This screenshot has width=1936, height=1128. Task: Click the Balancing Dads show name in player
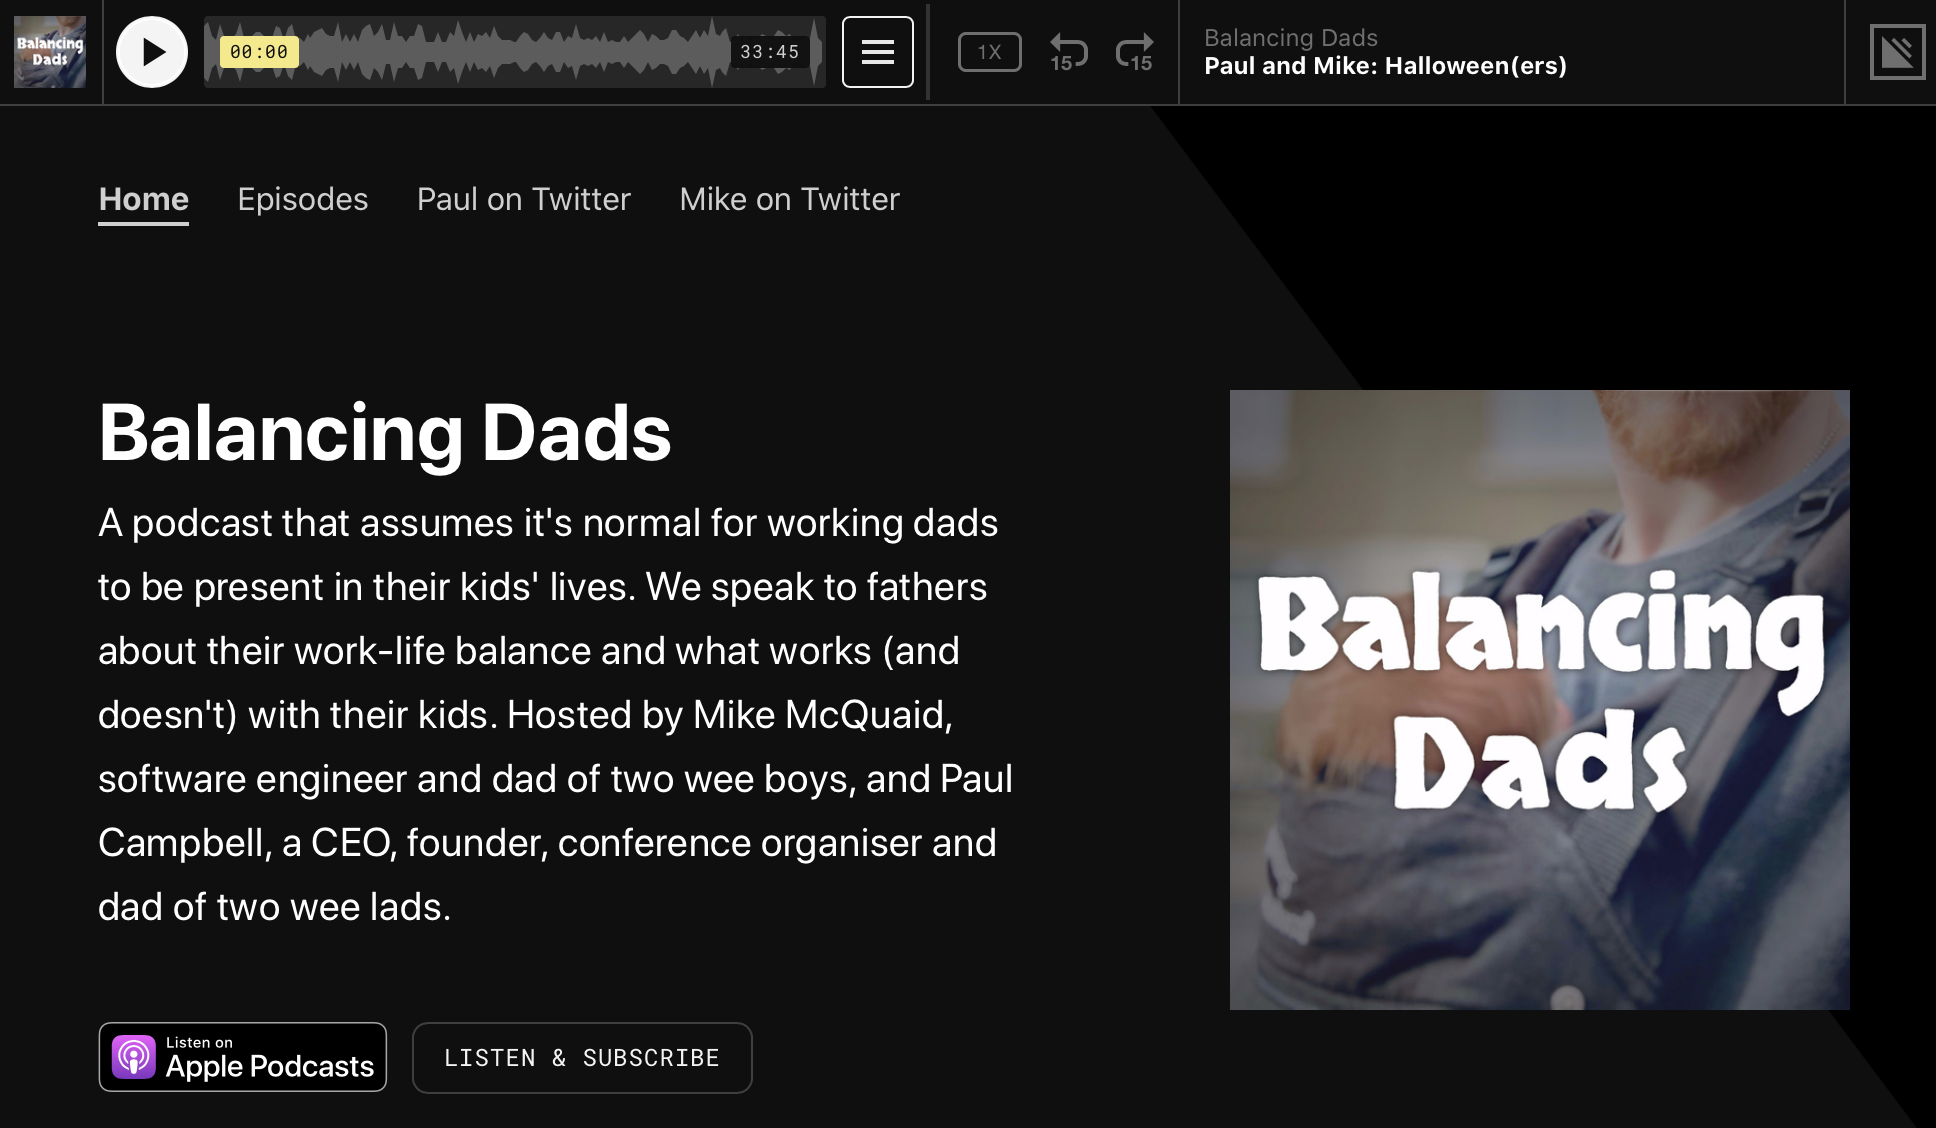pyautogui.click(x=1291, y=38)
